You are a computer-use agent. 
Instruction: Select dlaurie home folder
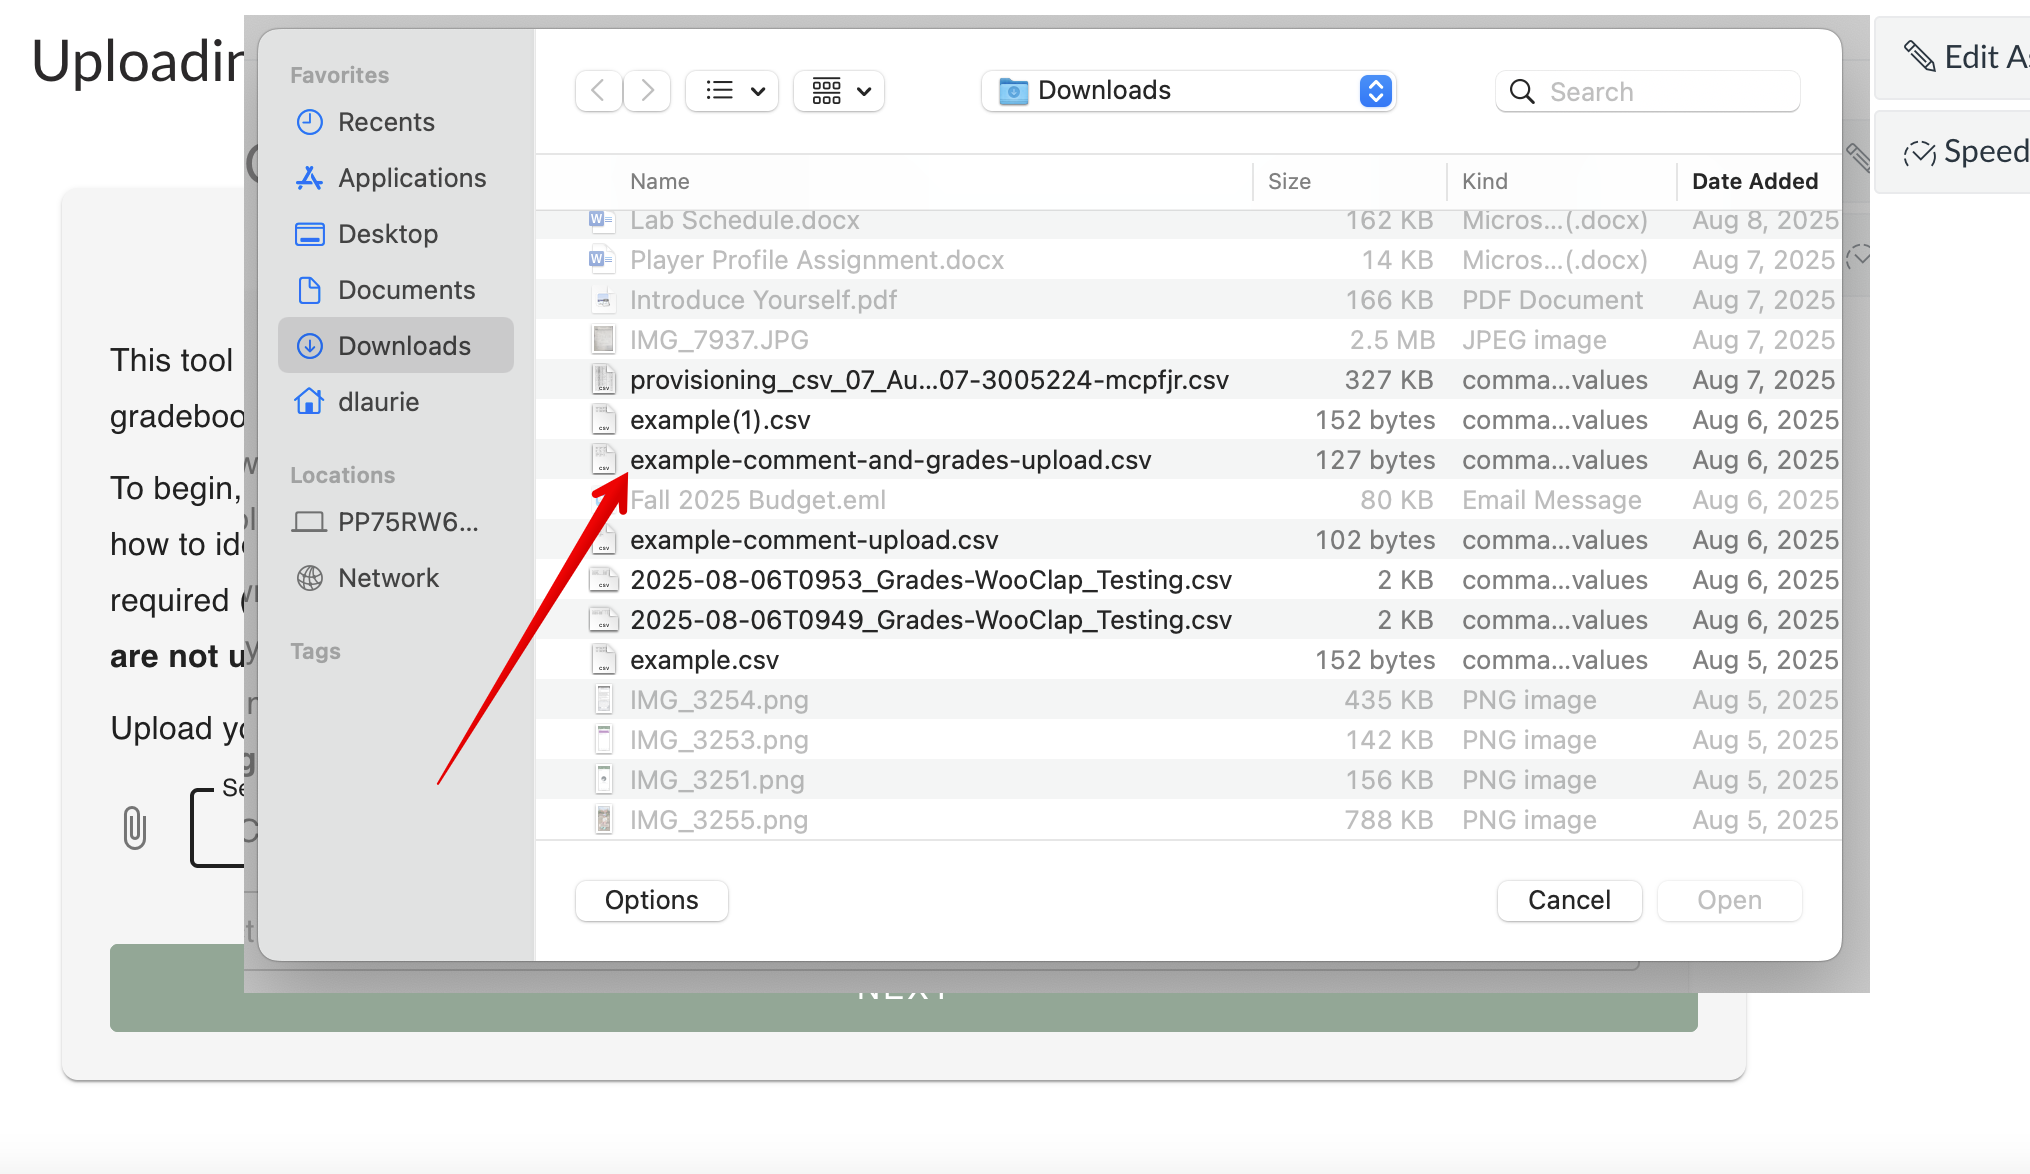pos(377,402)
